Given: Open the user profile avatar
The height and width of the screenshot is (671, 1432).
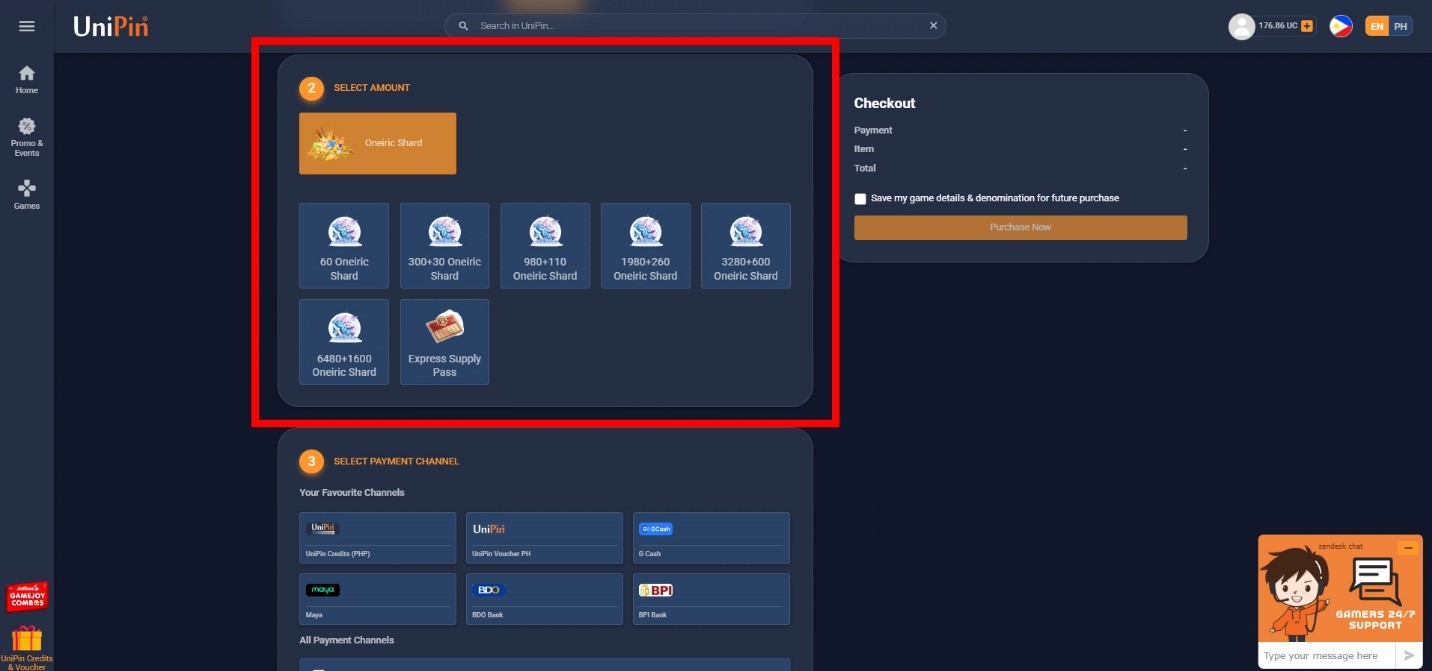Looking at the screenshot, I should pyautogui.click(x=1241, y=26).
